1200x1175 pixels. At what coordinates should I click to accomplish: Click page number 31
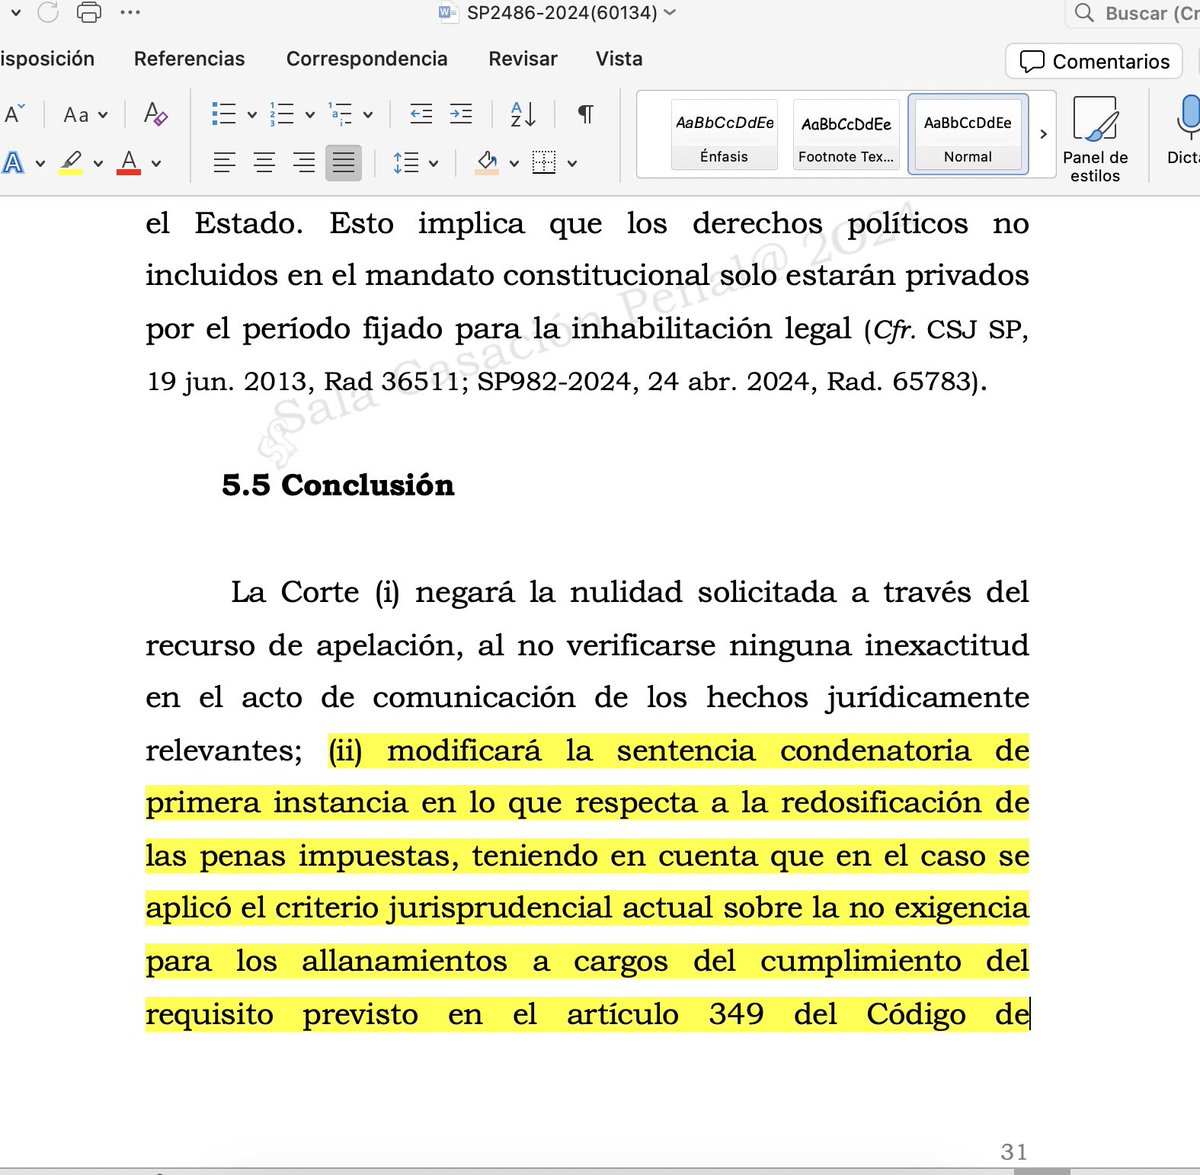(1014, 1151)
